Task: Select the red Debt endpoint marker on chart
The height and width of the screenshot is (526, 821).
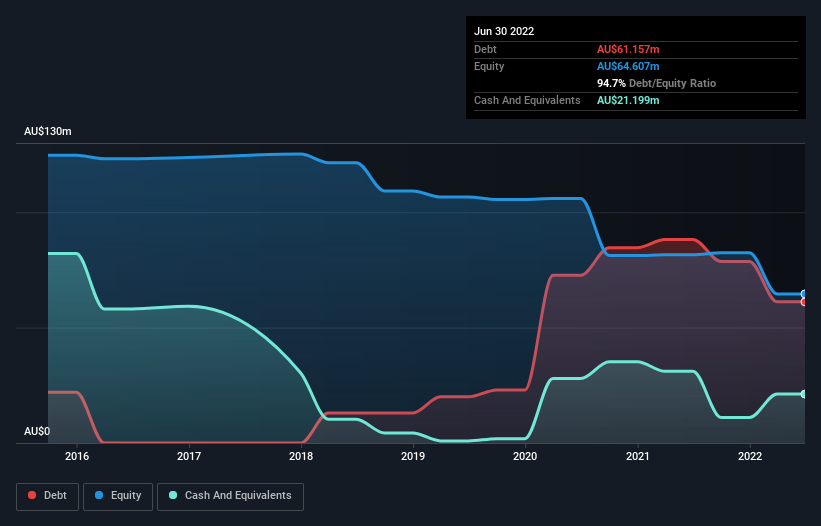Action: click(x=804, y=302)
